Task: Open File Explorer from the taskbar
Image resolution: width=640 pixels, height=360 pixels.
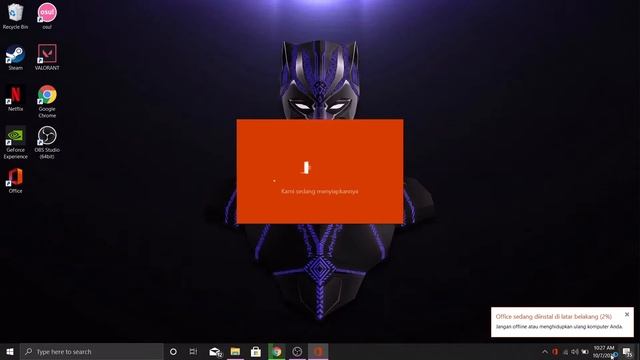Action: point(235,351)
